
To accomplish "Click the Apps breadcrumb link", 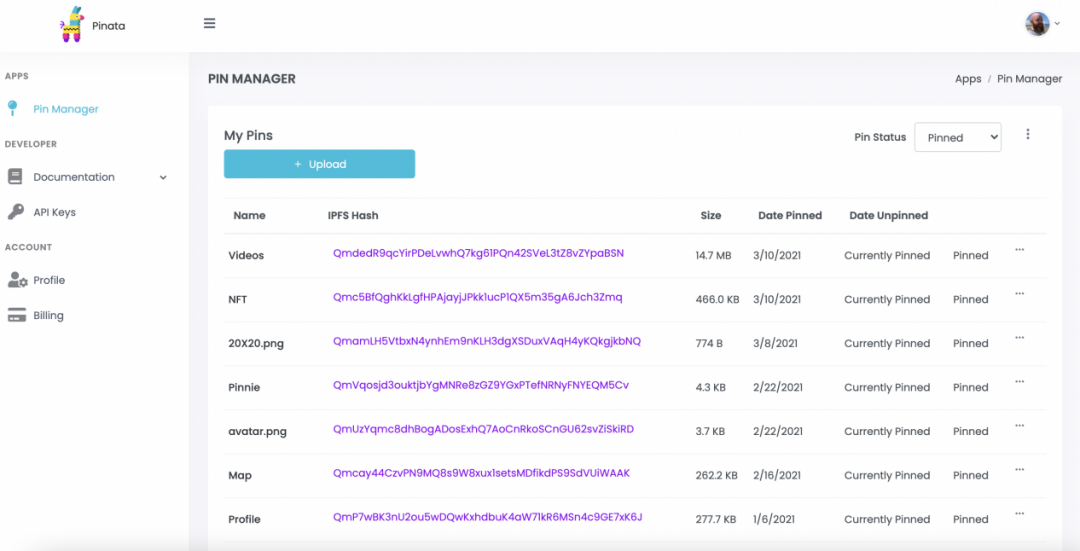I will pyautogui.click(x=968, y=79).
